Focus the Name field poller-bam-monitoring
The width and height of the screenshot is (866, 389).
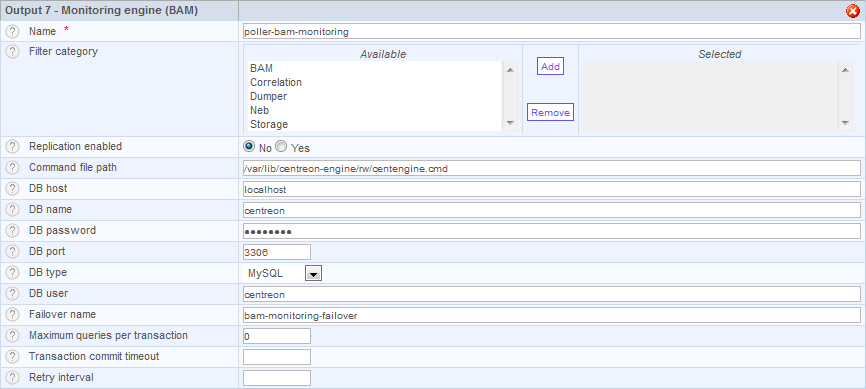552,31
